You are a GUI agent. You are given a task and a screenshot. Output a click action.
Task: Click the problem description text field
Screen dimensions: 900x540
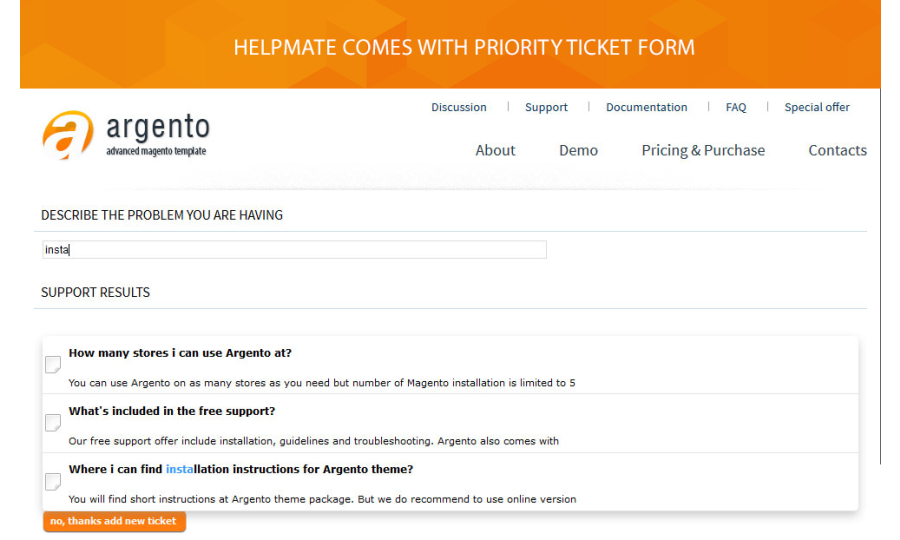[x=294, y=249]
